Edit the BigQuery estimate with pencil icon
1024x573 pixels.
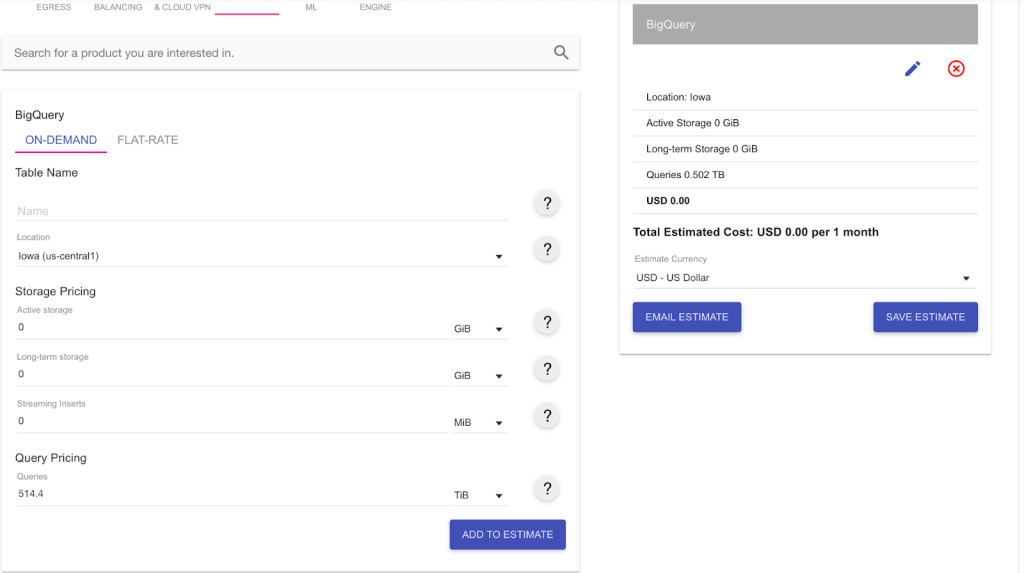[912, 69]
